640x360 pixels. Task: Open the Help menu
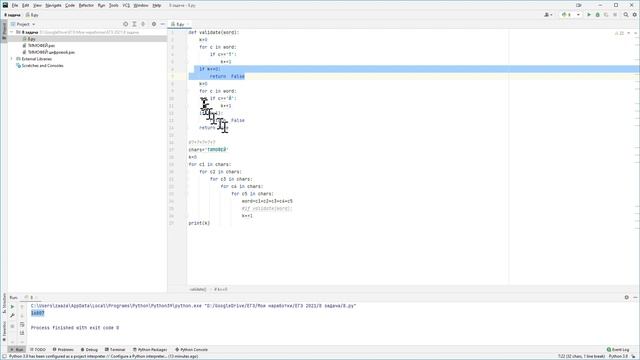tap(157, 5)
